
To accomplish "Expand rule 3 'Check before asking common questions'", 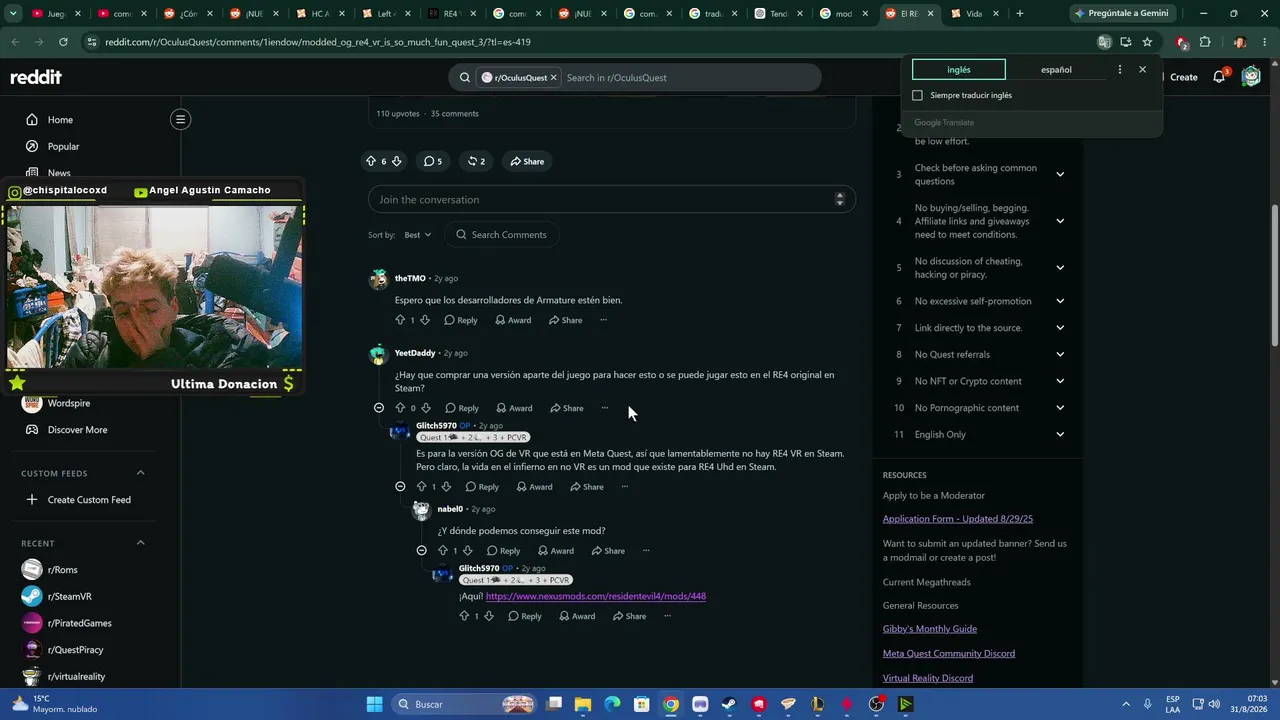I will (1060, 174).
